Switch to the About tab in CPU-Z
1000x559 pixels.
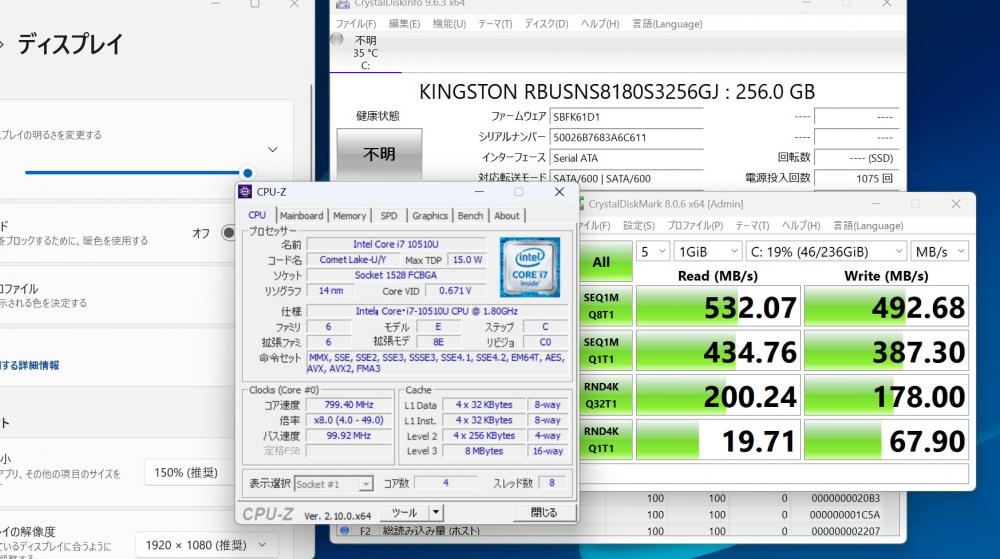point(507,215)
